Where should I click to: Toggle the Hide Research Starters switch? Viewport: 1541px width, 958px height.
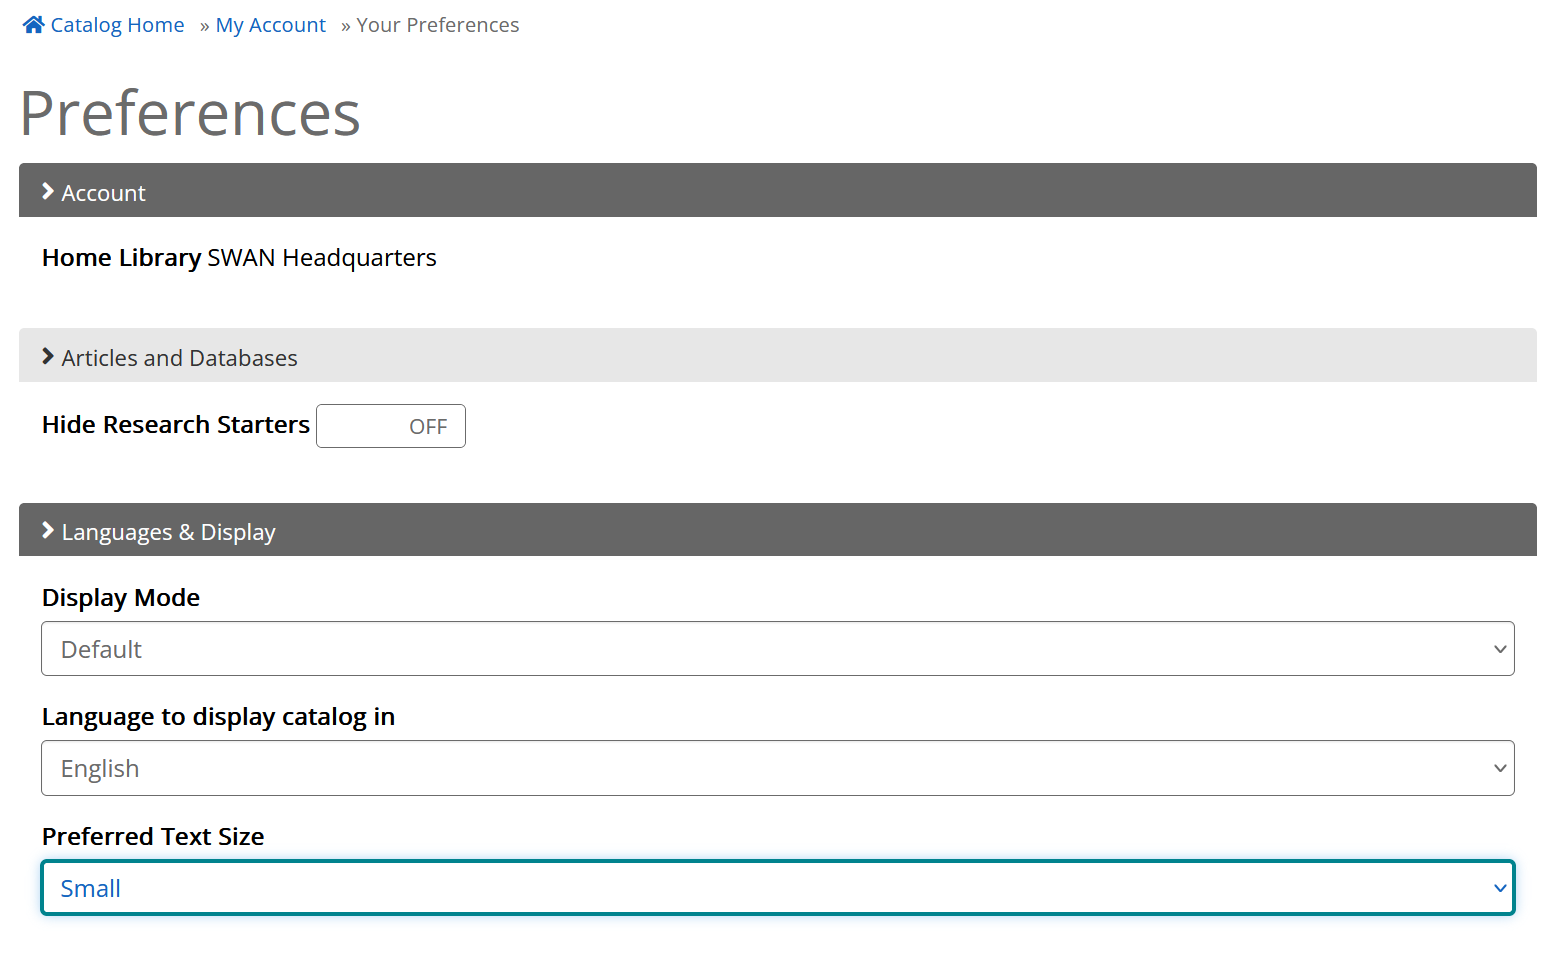[x=391, y=426]
